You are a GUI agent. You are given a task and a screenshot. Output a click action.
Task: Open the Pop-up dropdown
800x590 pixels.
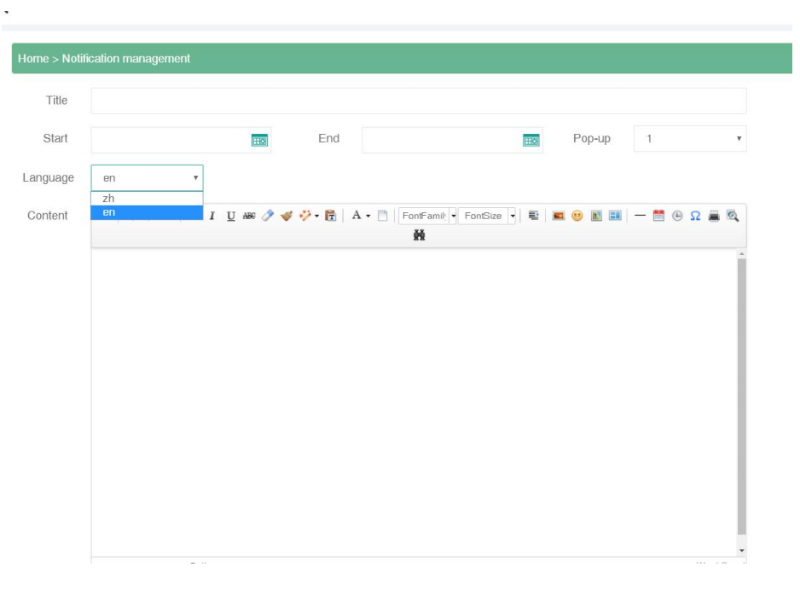coord(690,139)
